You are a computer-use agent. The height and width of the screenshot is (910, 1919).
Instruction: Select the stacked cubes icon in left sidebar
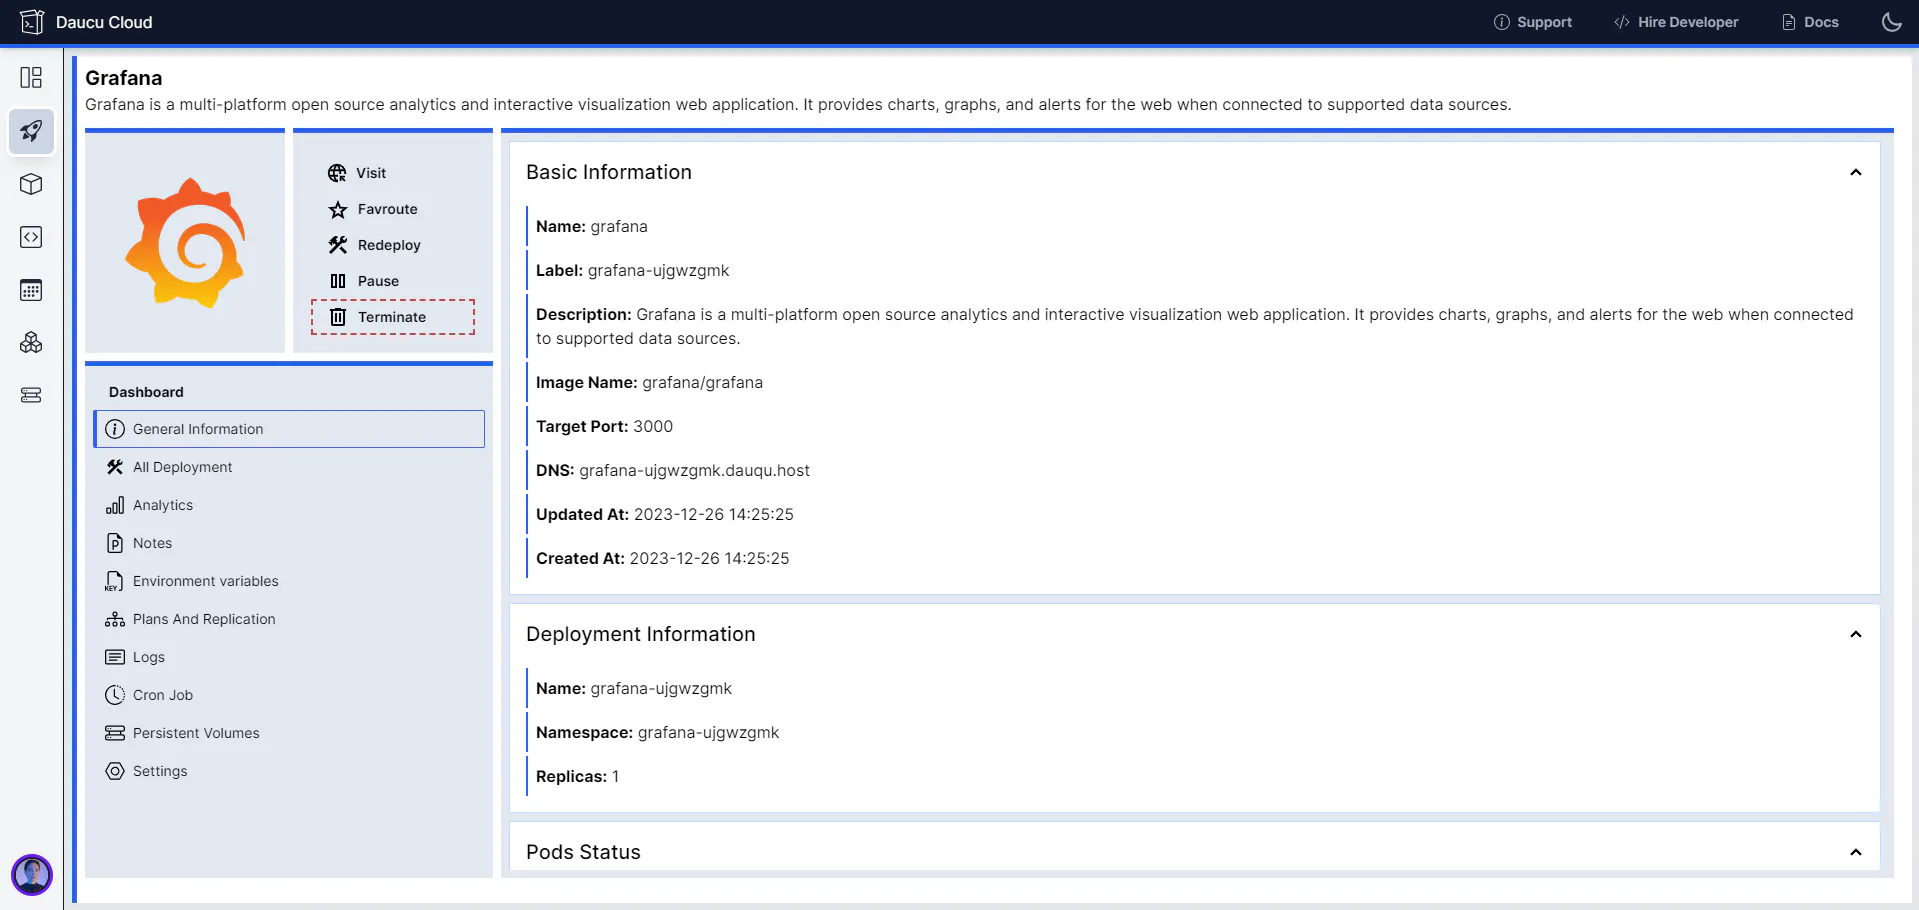tap(31, 343)
